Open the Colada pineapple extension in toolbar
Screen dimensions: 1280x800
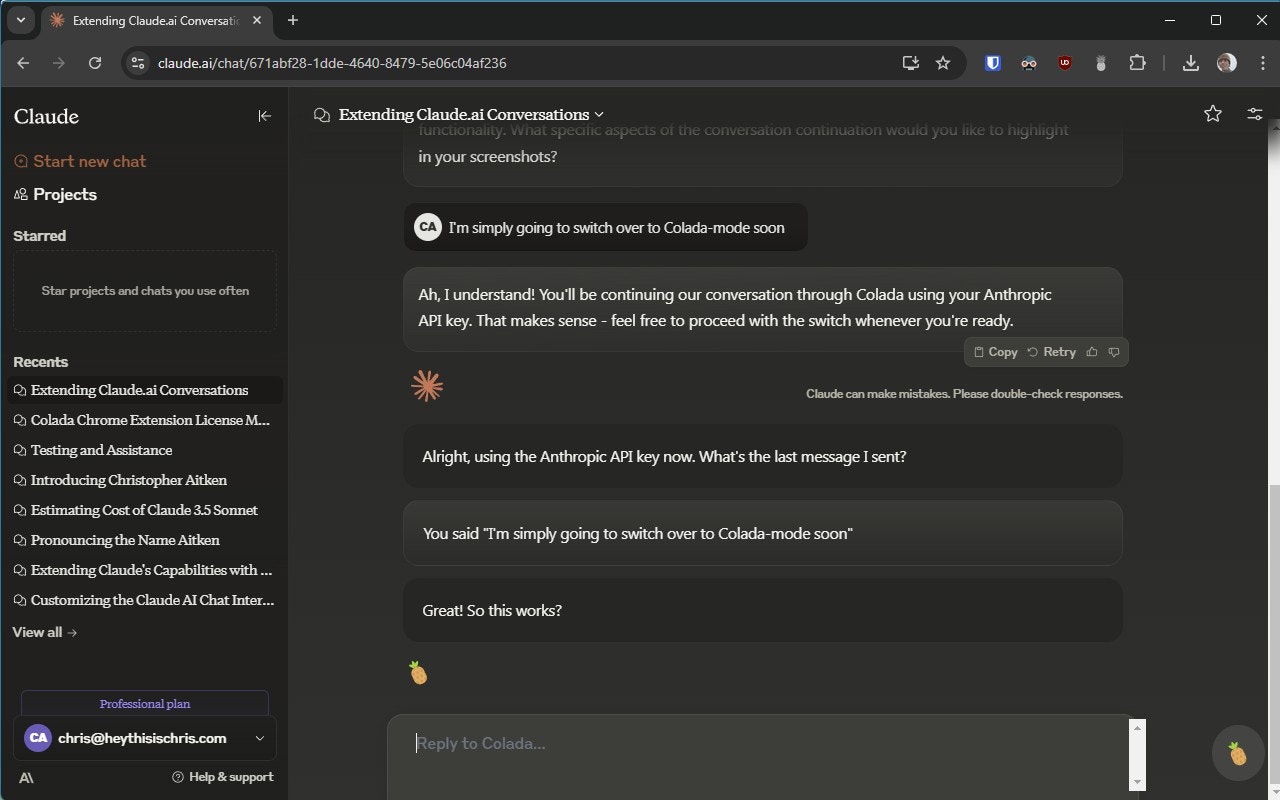(x=1101, y=63)
